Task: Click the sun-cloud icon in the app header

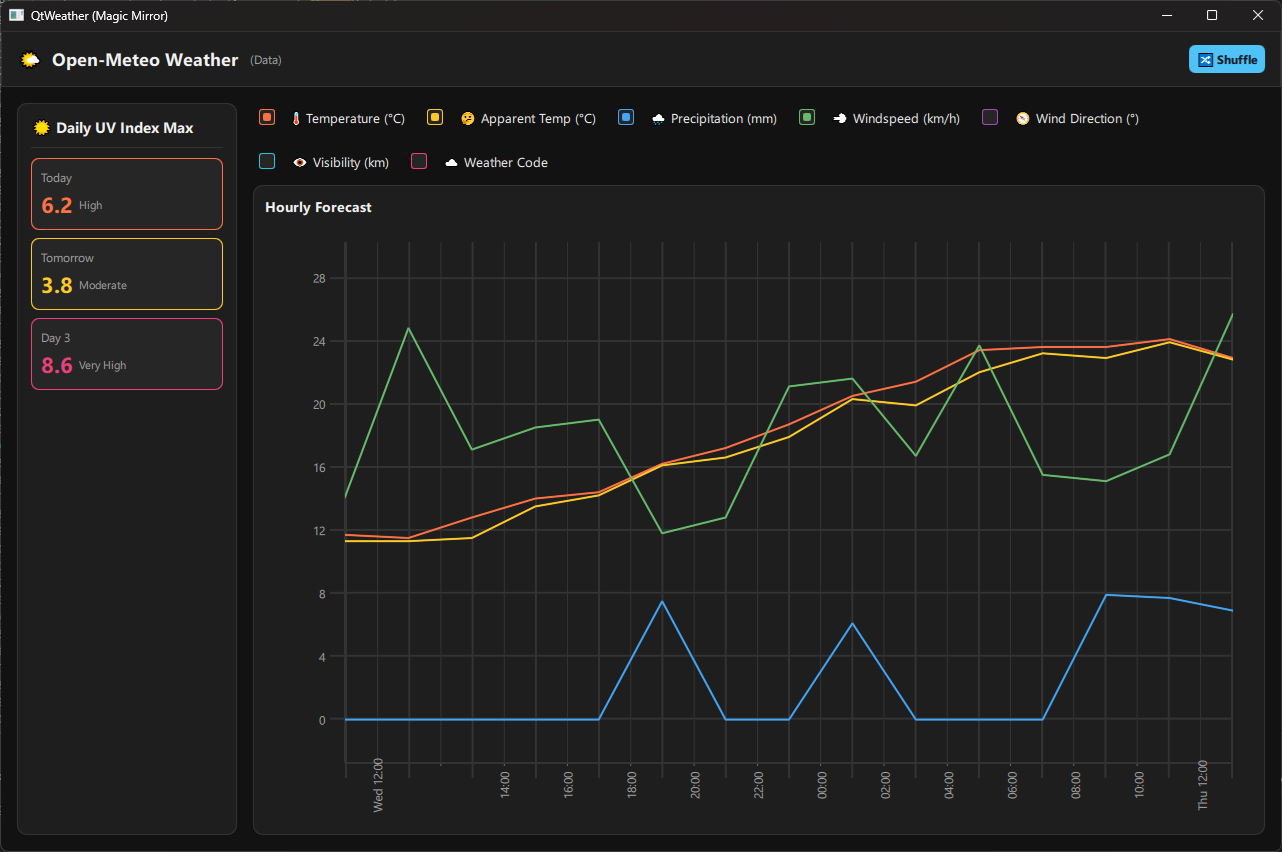Action: click(31, 60)
